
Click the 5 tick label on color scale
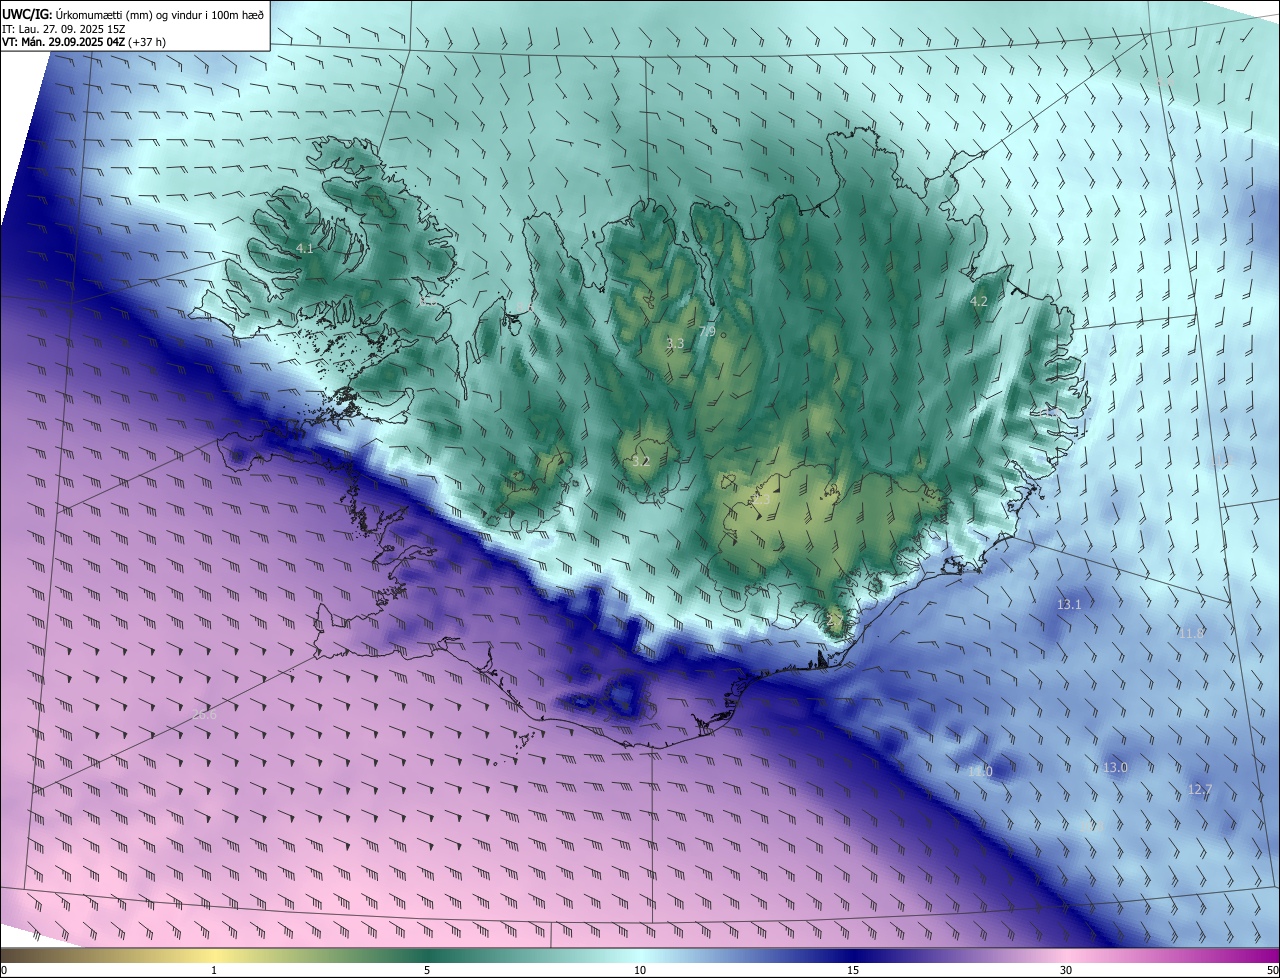427,970
